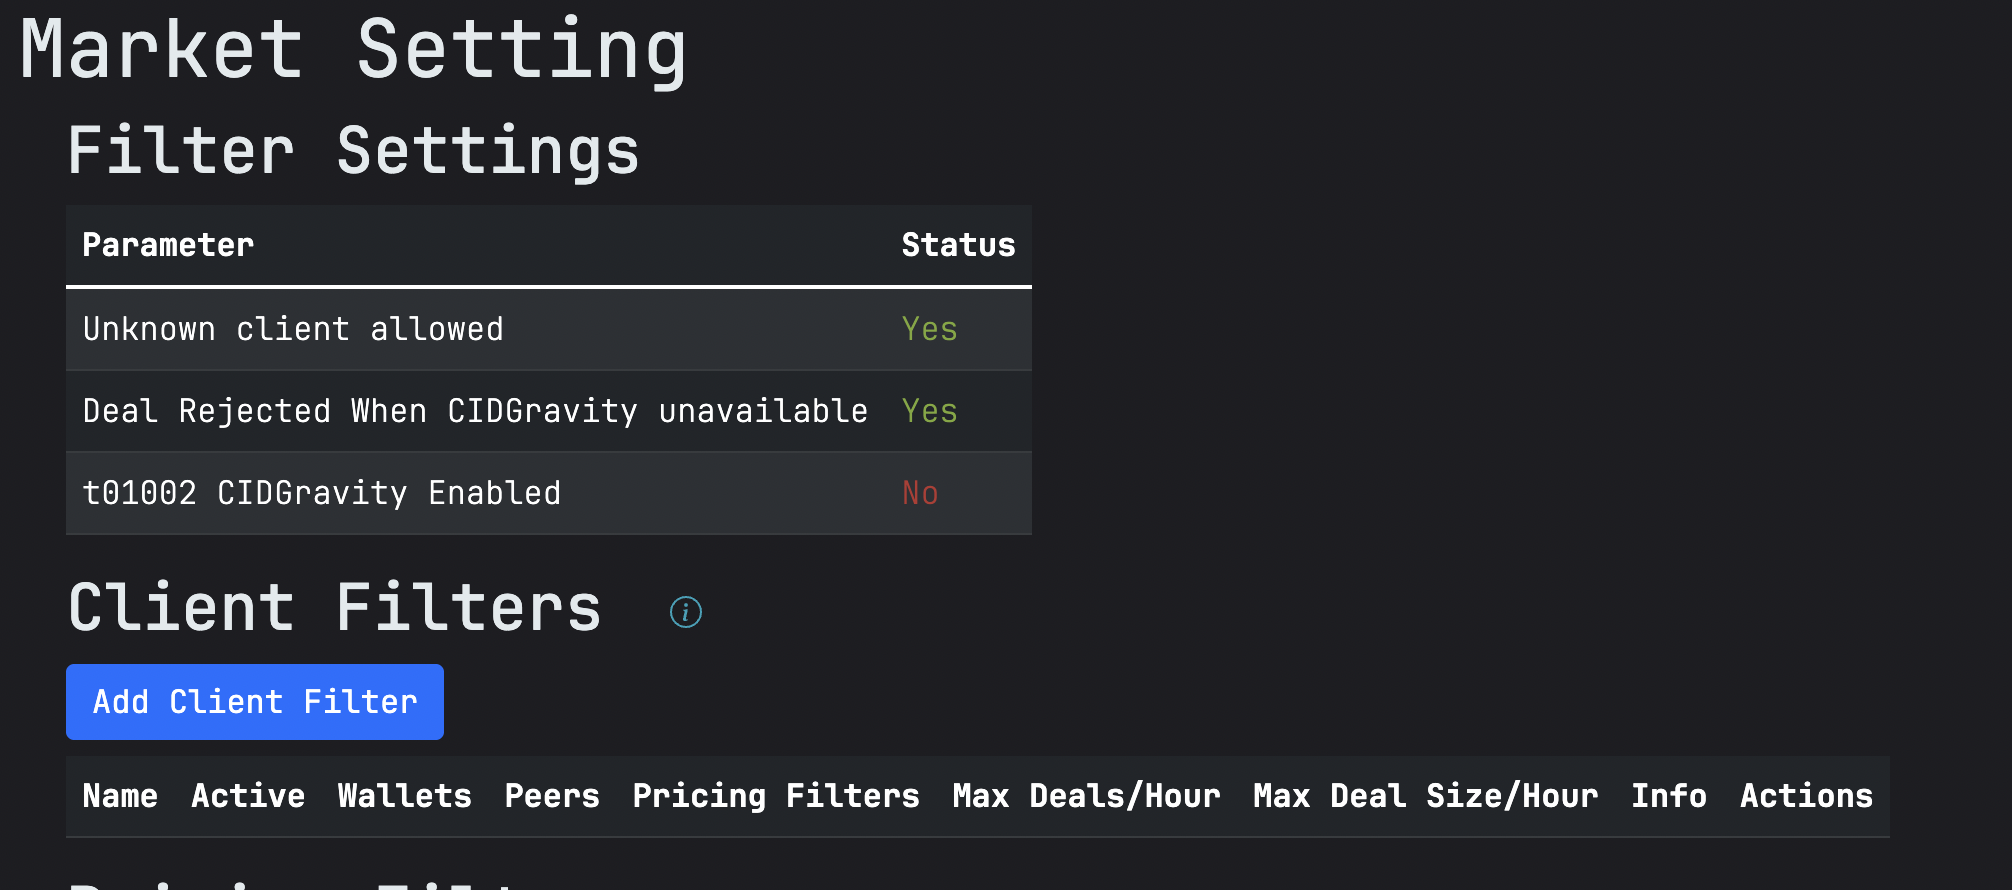
Task: Click the Pricing Filters column header
Action: [776, 796]
